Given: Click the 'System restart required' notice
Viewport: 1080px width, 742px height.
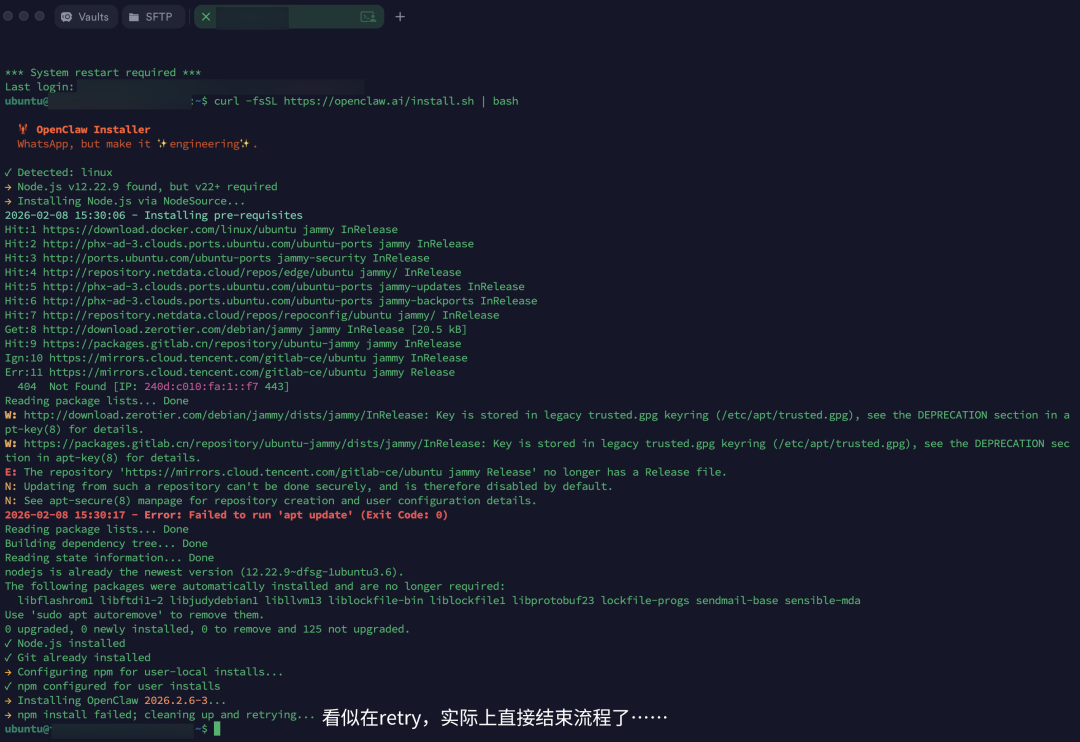Looking at the screenshot, I should point(103,73).
